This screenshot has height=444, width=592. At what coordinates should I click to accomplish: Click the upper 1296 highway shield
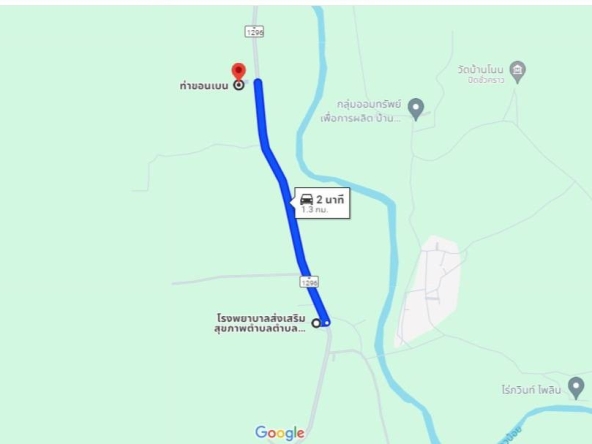tap(254, 32)
